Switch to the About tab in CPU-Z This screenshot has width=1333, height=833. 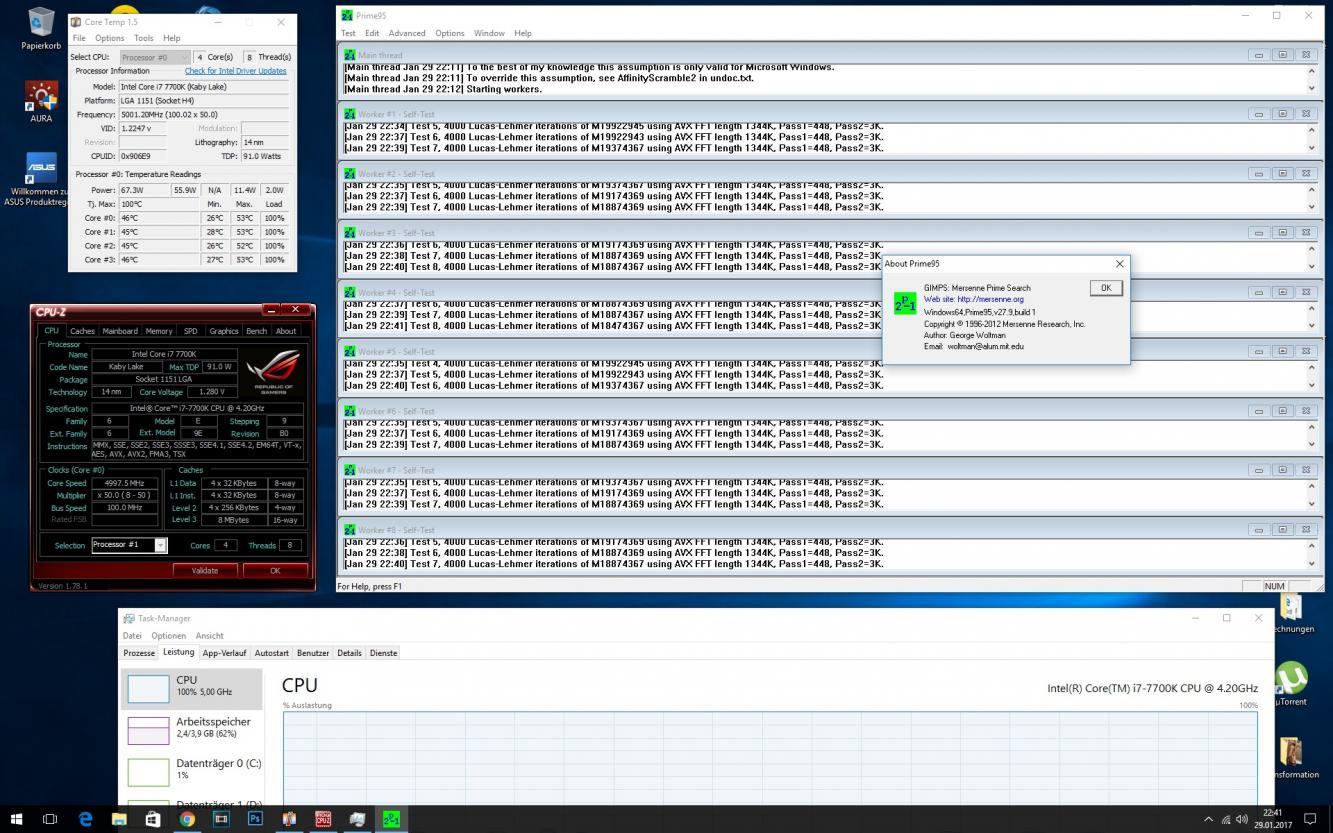click(x=286, y=331)
